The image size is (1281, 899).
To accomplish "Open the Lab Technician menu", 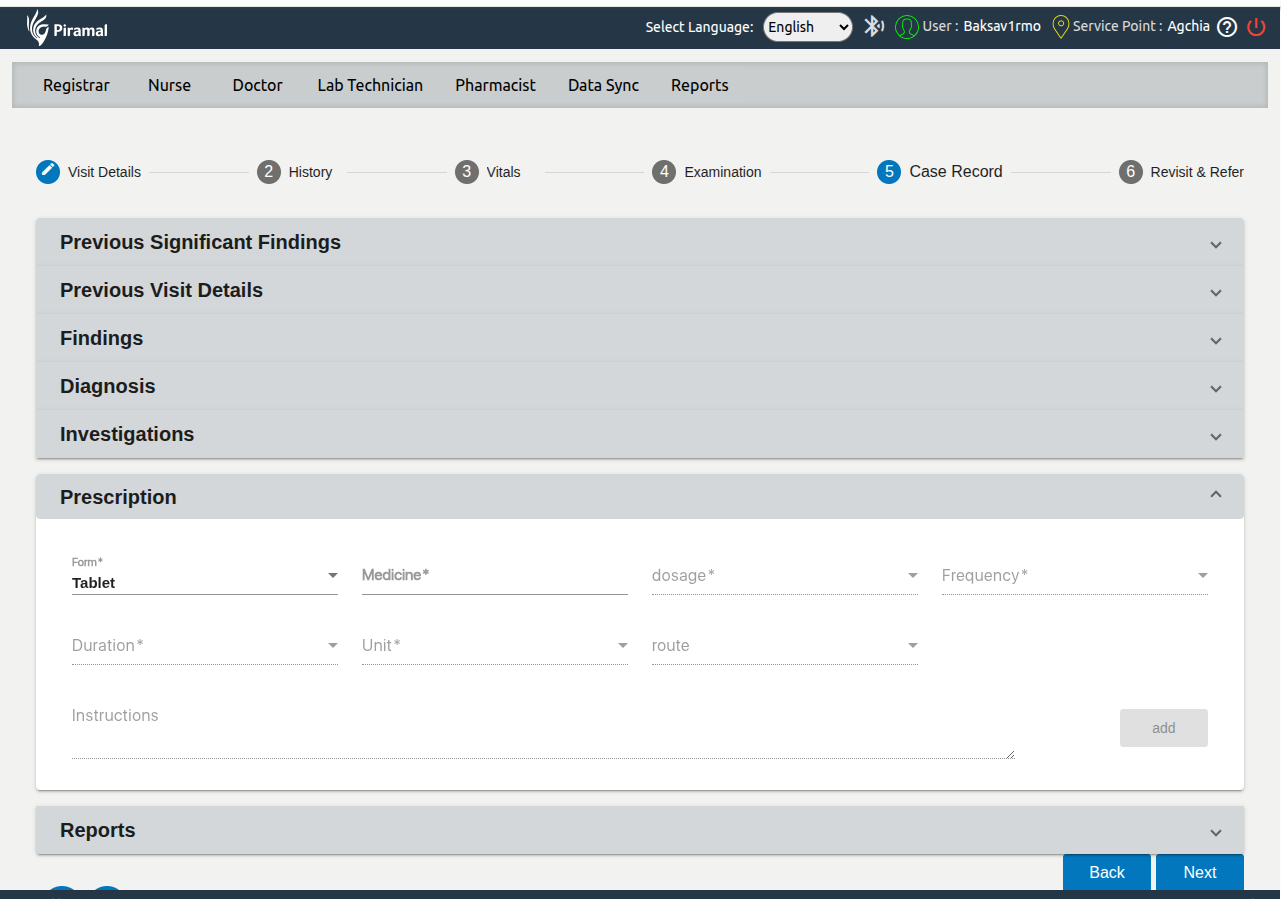I will point(370,86).
